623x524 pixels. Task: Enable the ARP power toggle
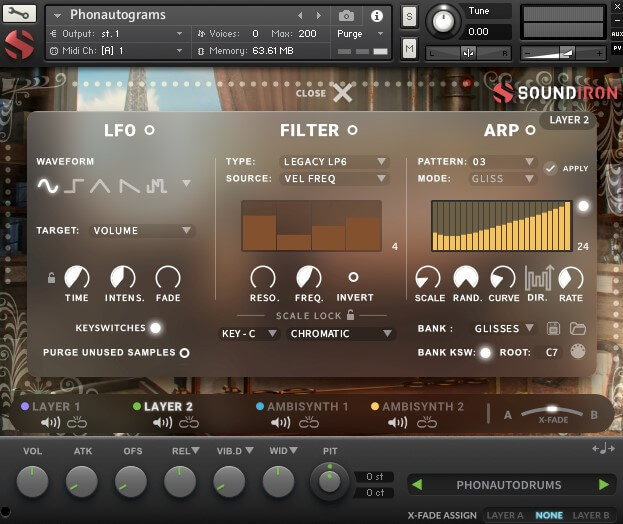(530, 130)
